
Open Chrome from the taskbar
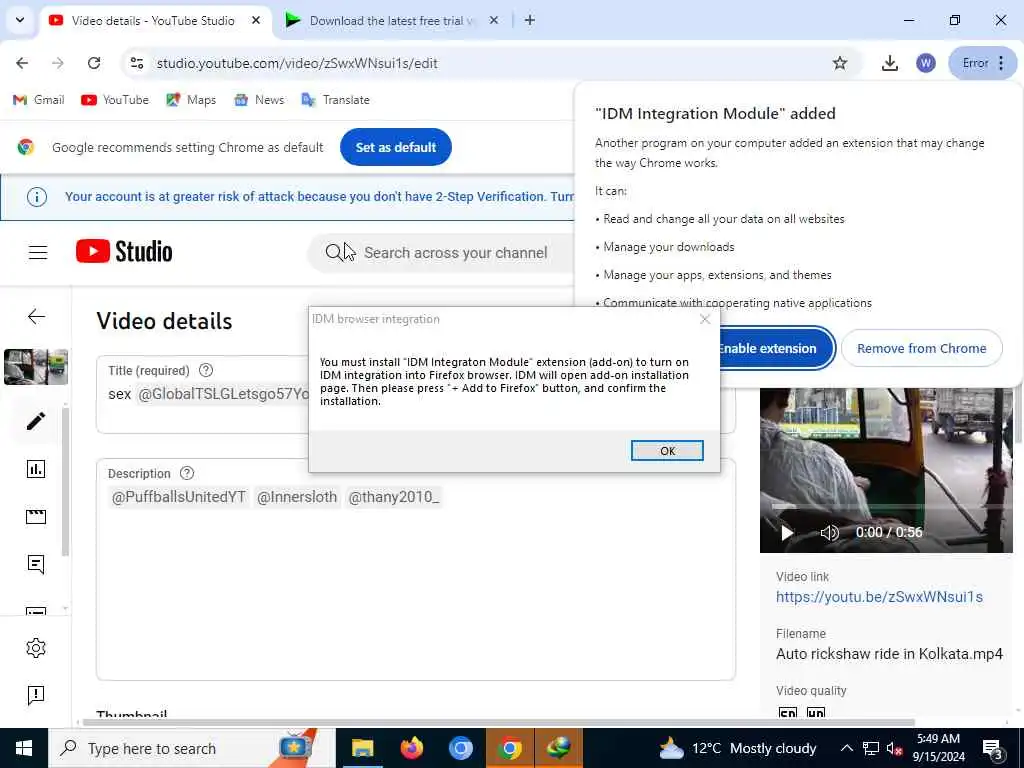coord(510,748)
